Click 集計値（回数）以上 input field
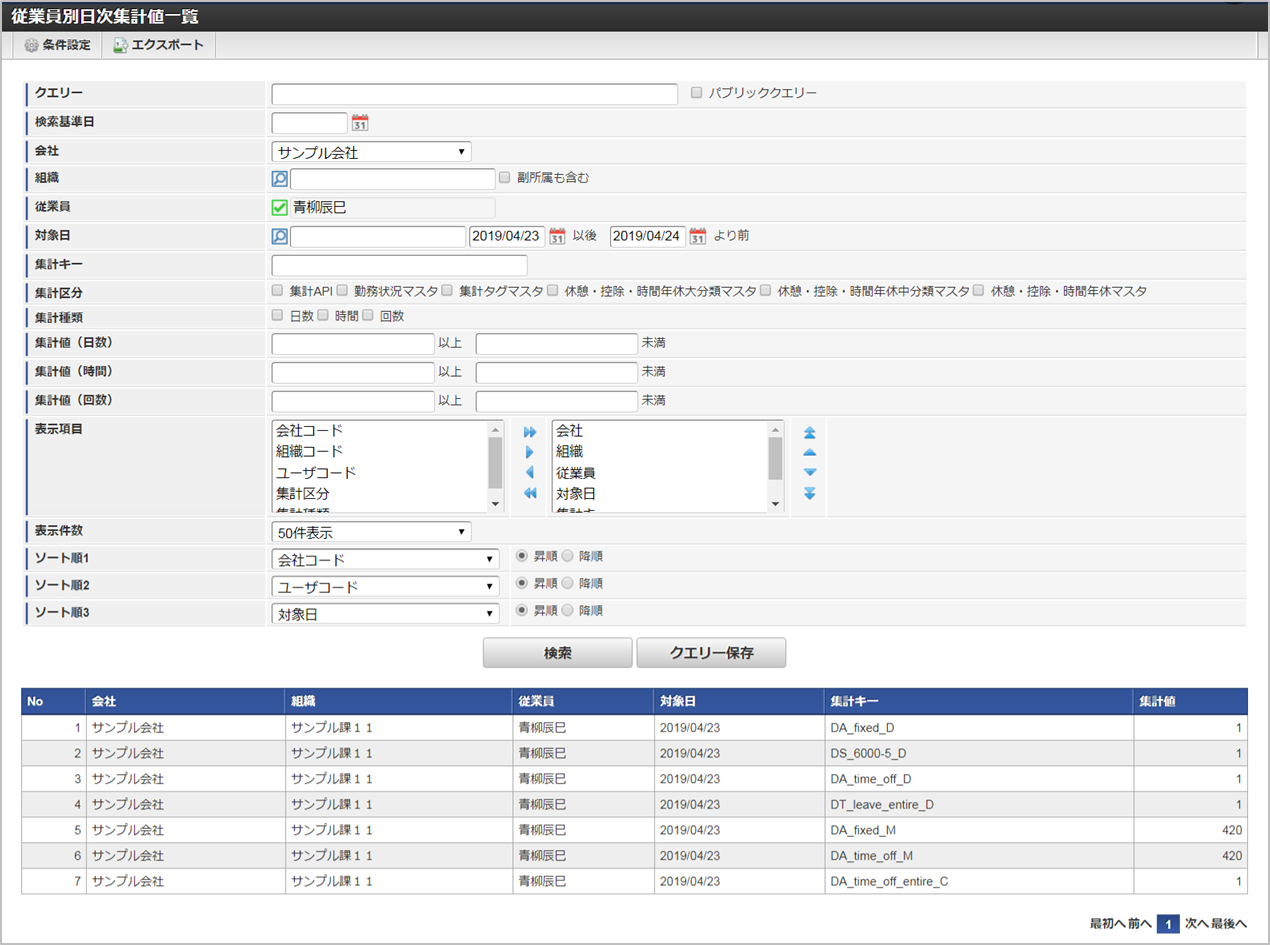1270x945 pixels. click(x=353, y=401)
